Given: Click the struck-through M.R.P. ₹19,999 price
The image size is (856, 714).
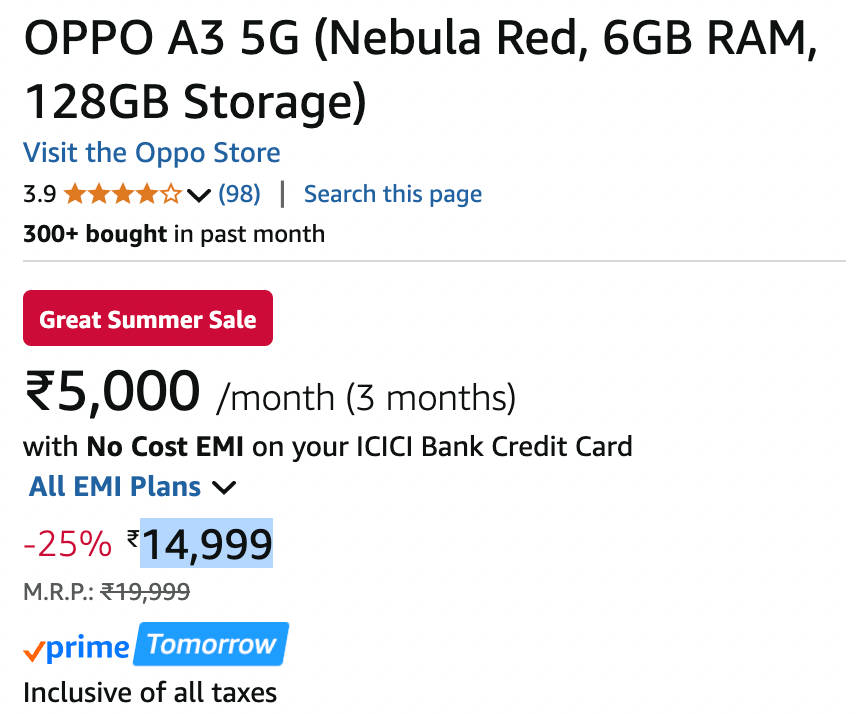Looking at the screenshot, I should tap(146, 592).
